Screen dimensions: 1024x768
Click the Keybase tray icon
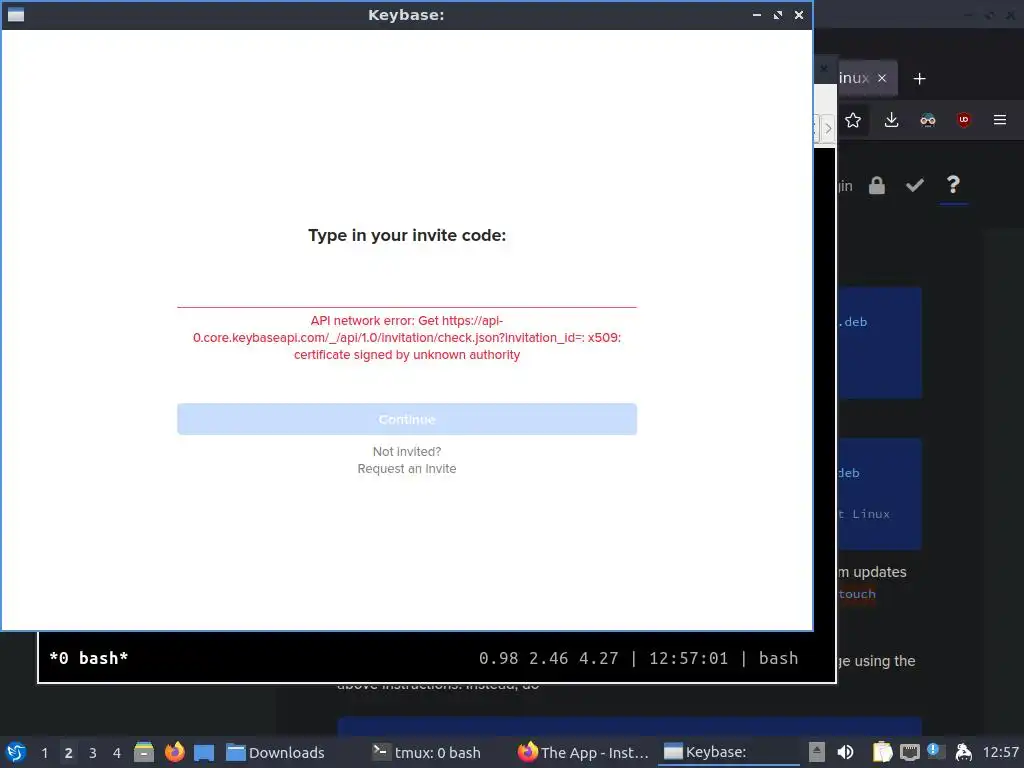[x=963, y=752]
